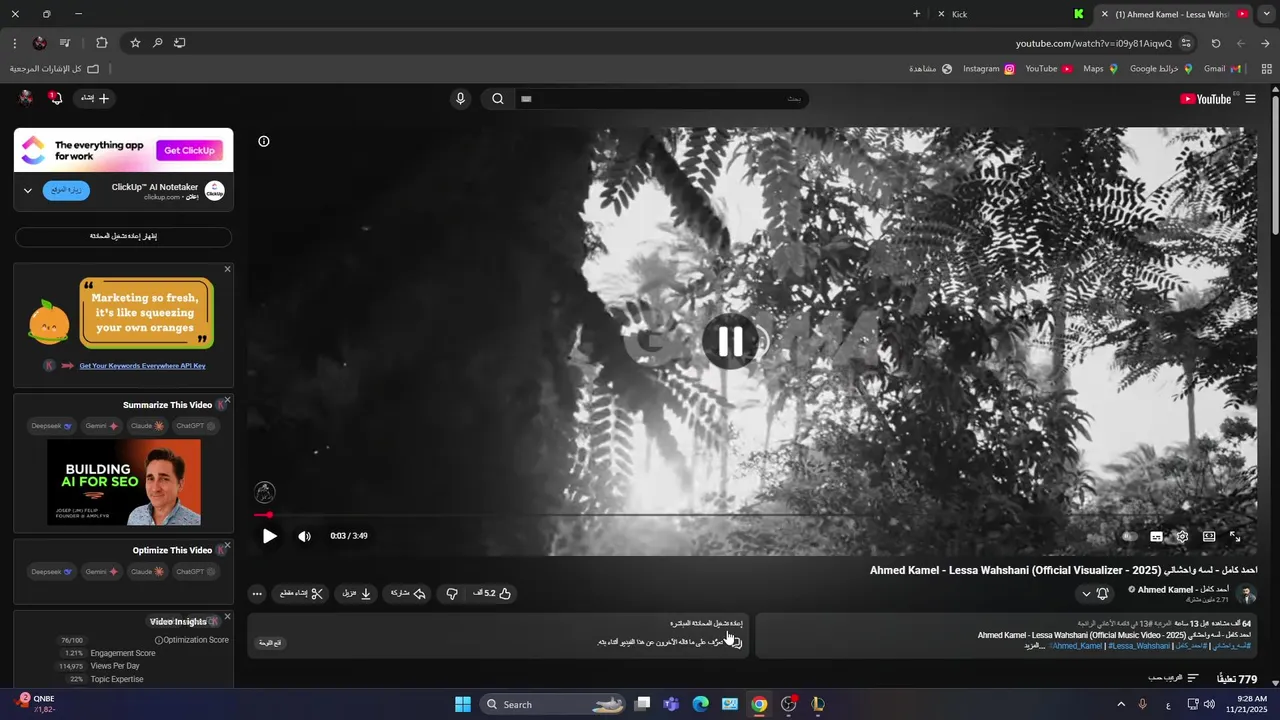The height and width of the screenshot is (720, 1280).
Task: Click Get ClickUp ad button
Action: (x=189, y=150)
